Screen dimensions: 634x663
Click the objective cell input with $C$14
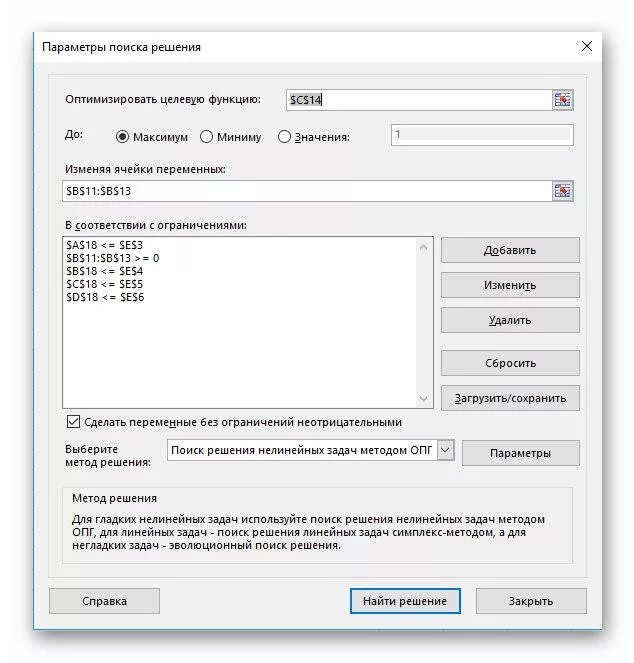pyautogui.click(x=419, y=100)
